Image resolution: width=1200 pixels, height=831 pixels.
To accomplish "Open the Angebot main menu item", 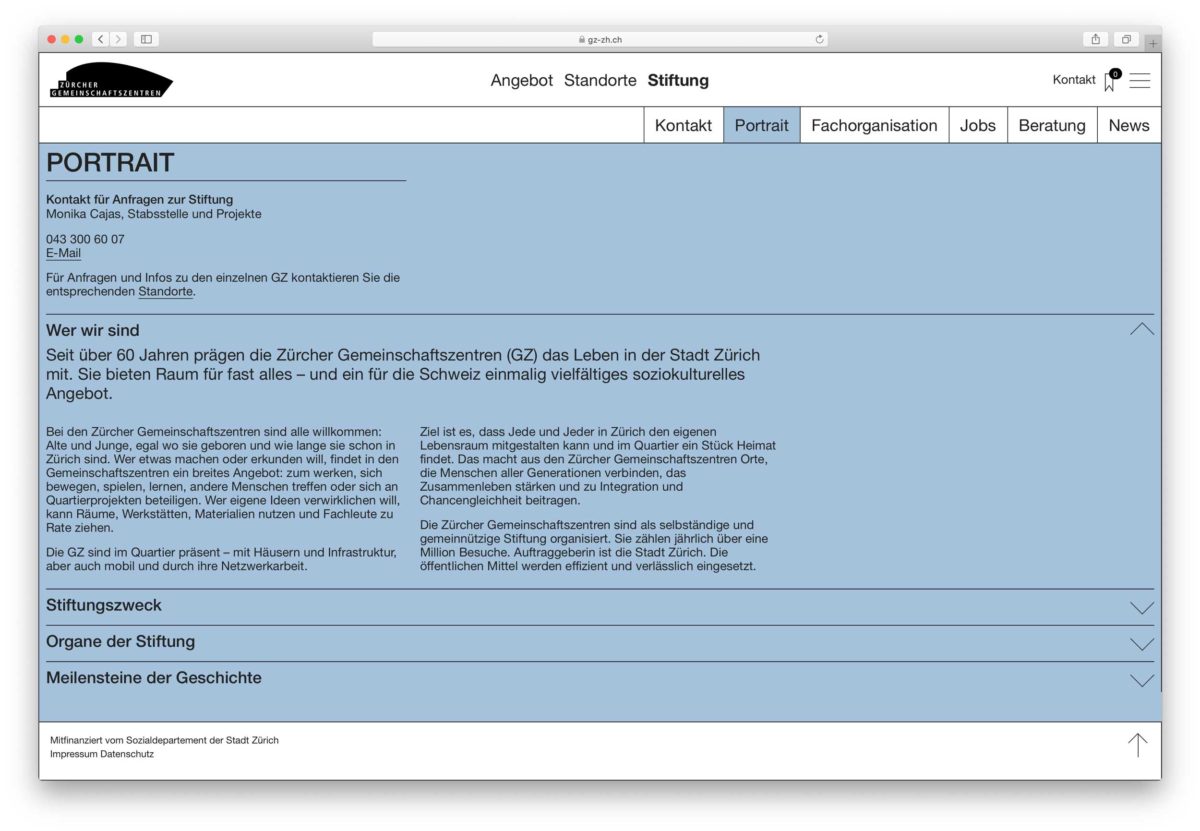I will [x=521, y=80].
